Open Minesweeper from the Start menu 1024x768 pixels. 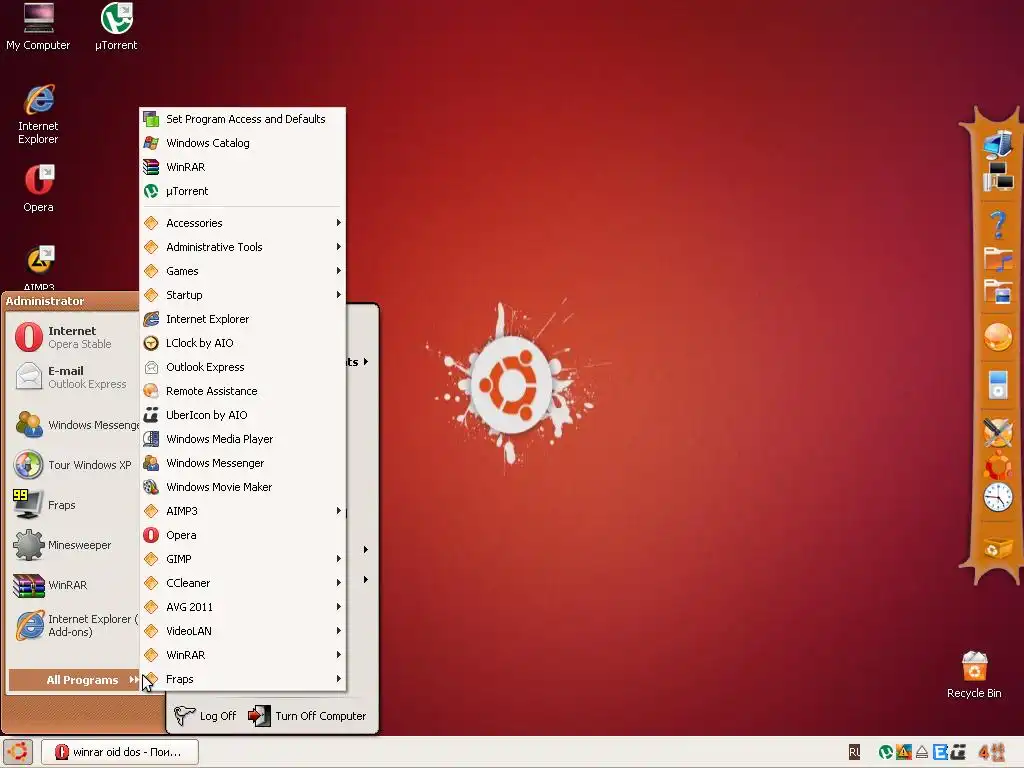click(x=74, y=545)
